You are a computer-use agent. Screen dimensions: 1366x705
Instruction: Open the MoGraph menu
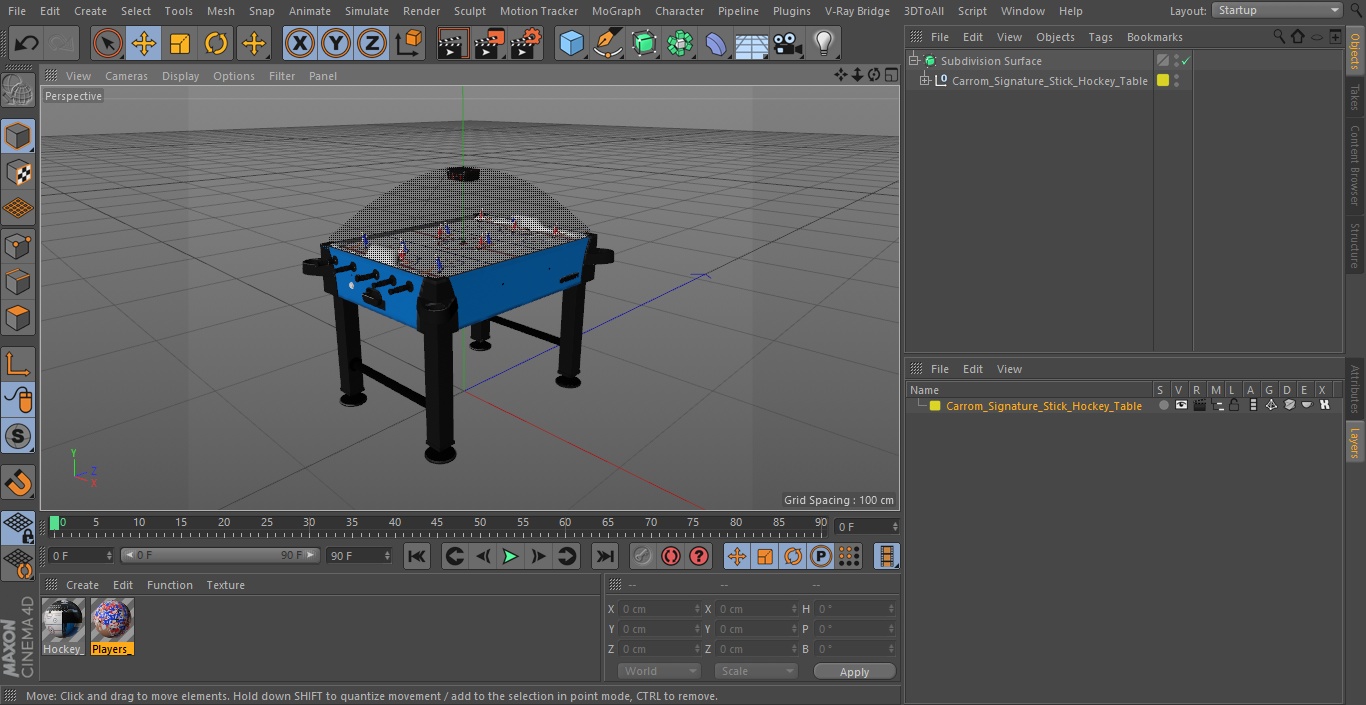(616, 11)
